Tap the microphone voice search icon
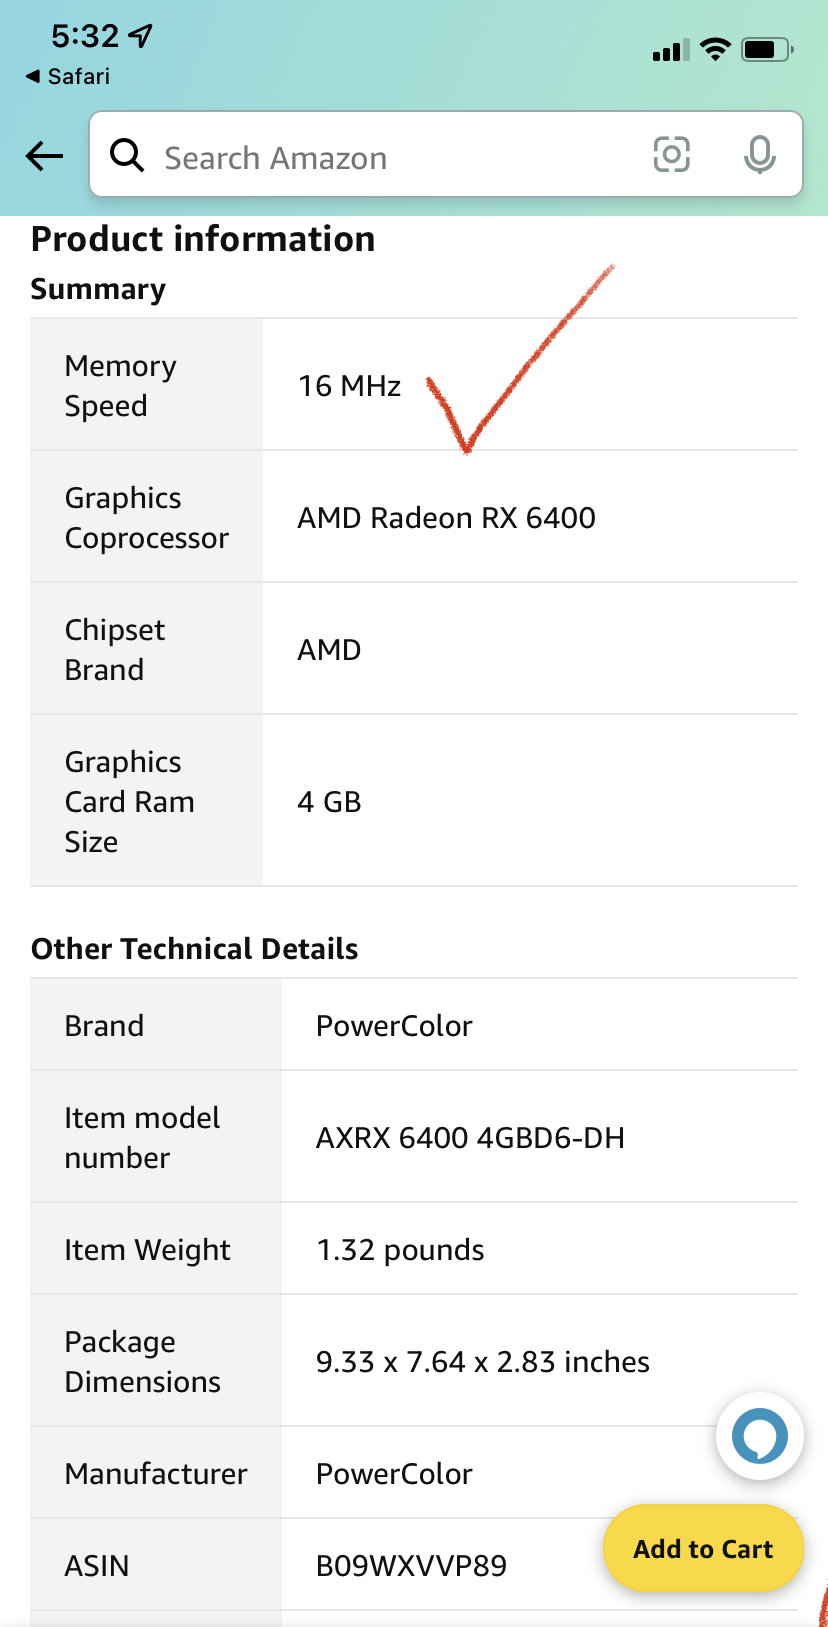The height and width of the screenshot is (1627, 828). pyautogui.click(x=760, y=155)
